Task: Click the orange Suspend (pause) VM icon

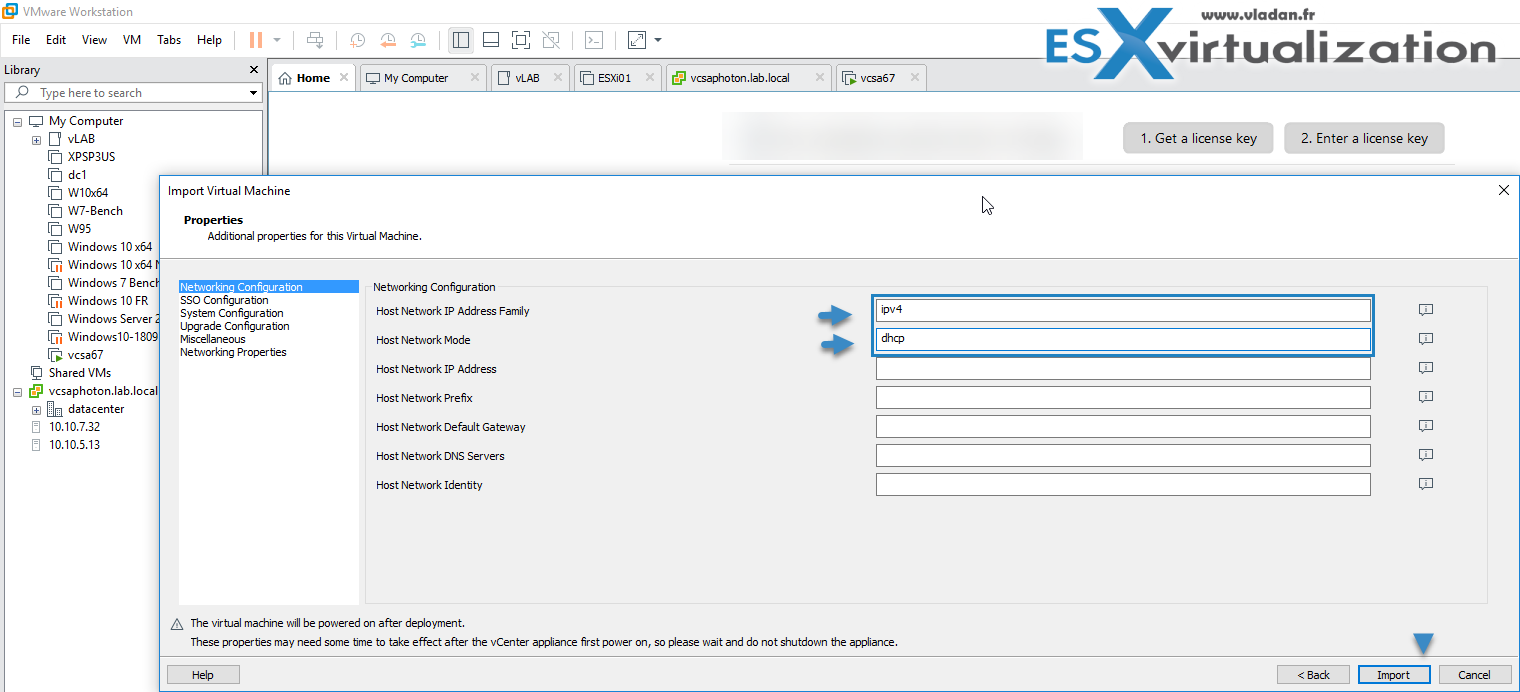Action: pyautogui.click(x=256, y=40)
